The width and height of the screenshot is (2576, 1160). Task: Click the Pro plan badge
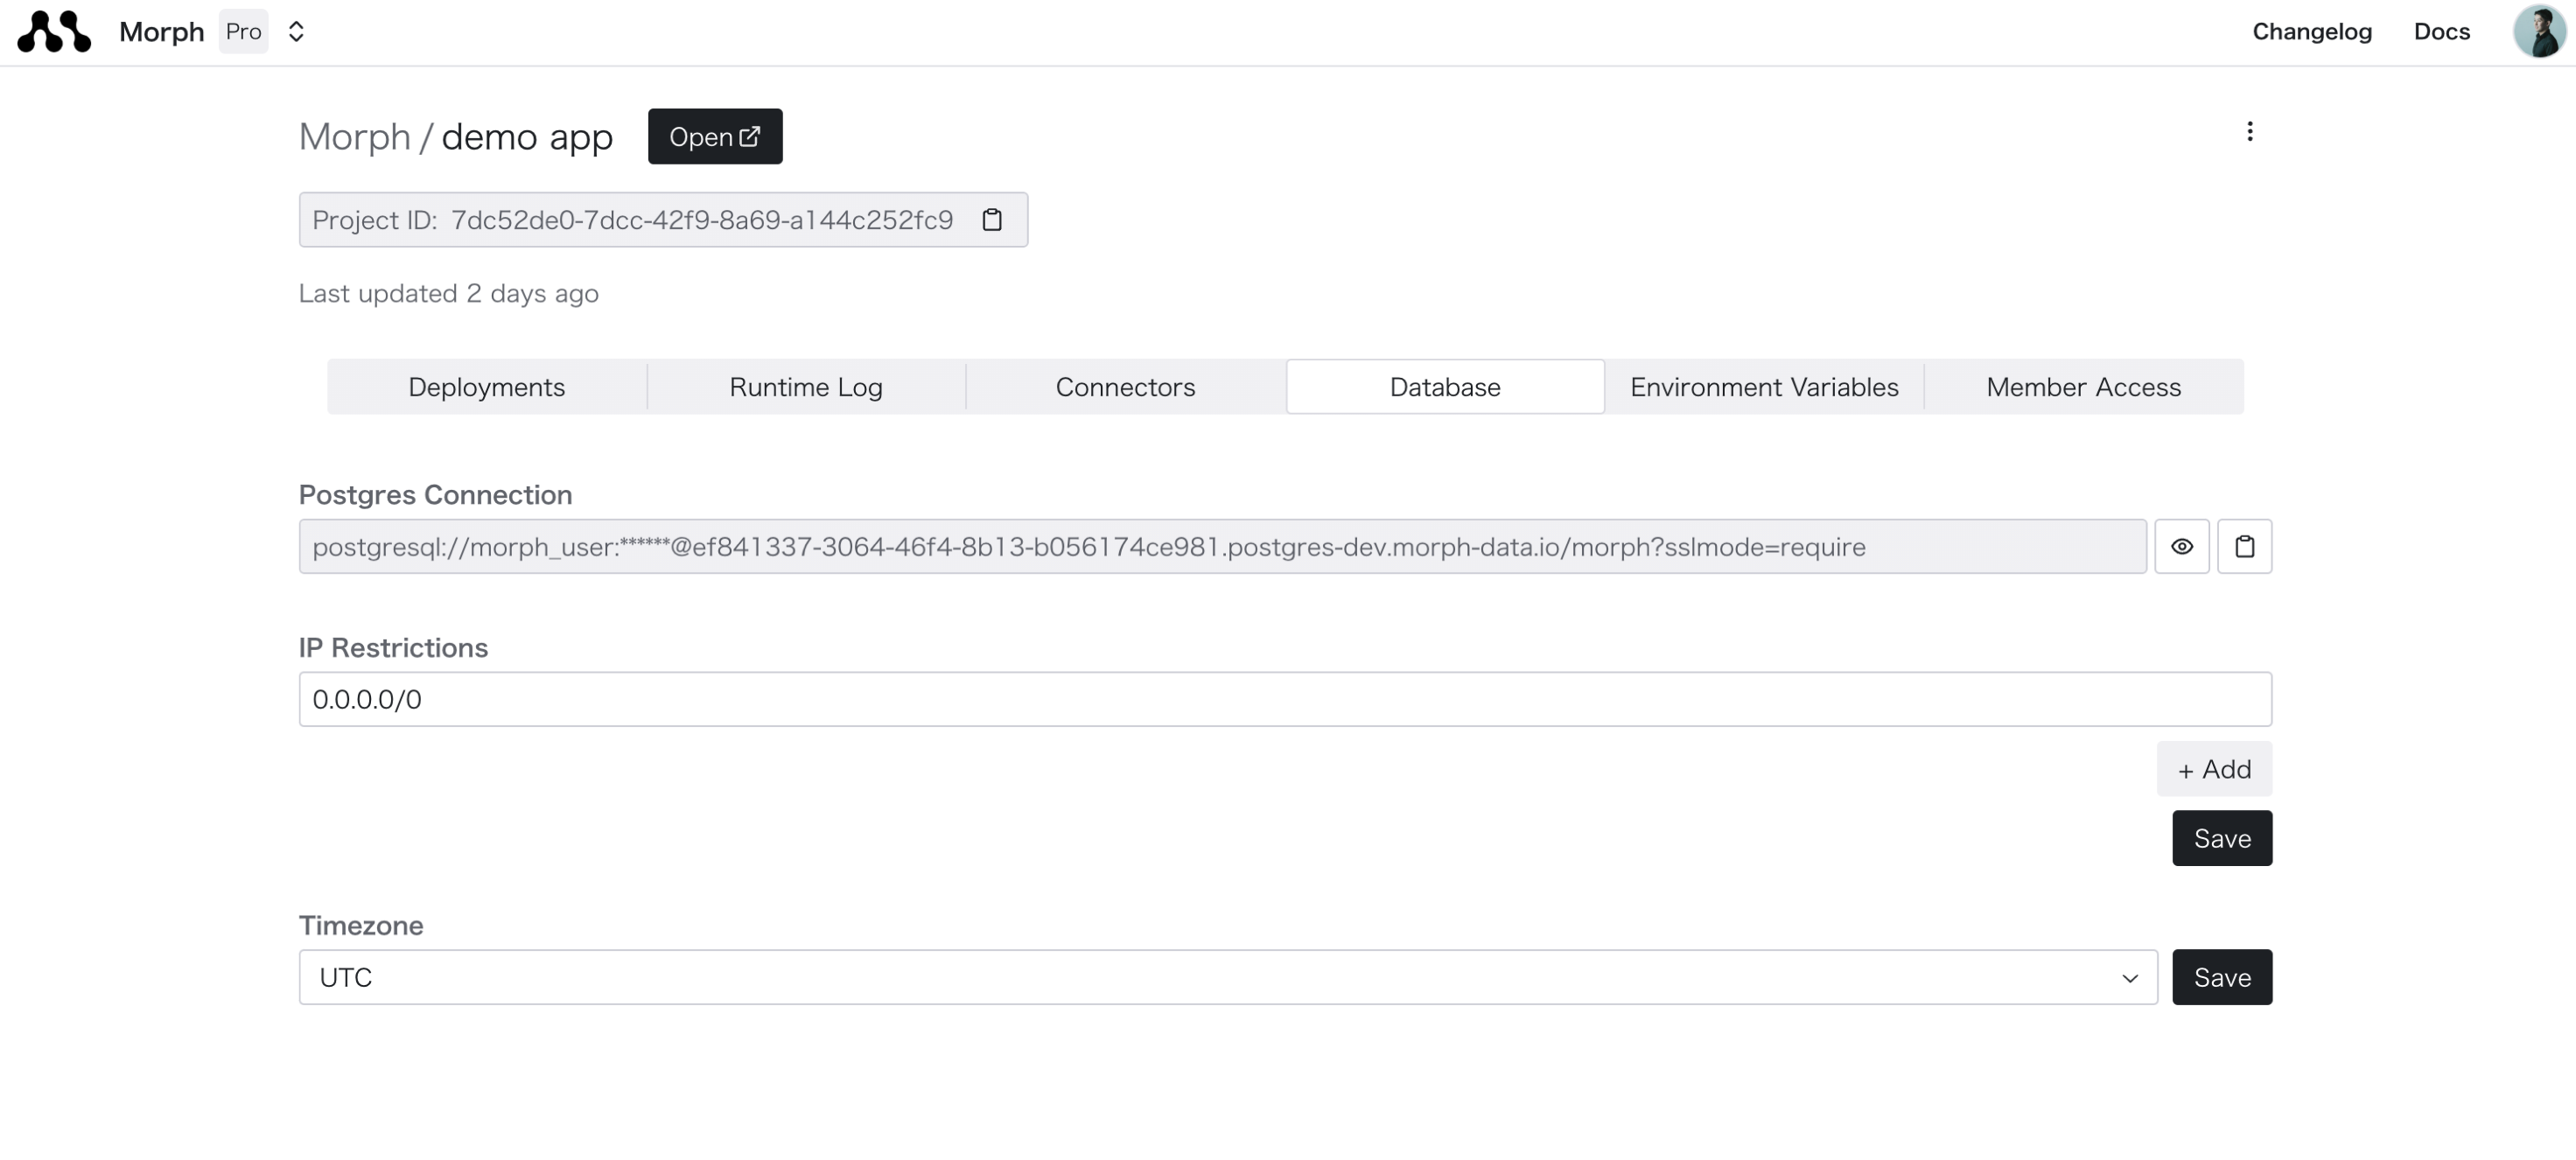point(243,32)
